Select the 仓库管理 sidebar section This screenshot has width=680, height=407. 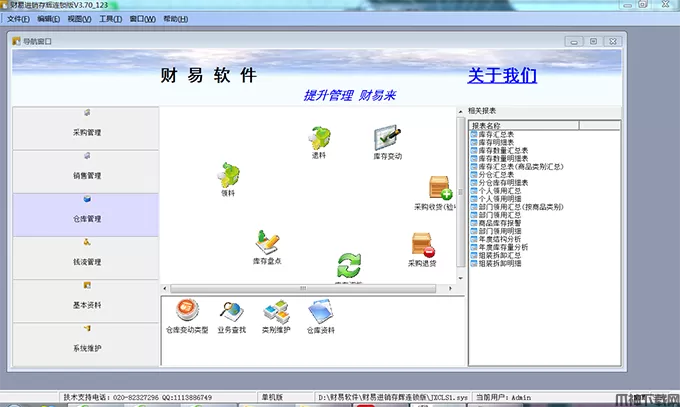click(86, 215)
